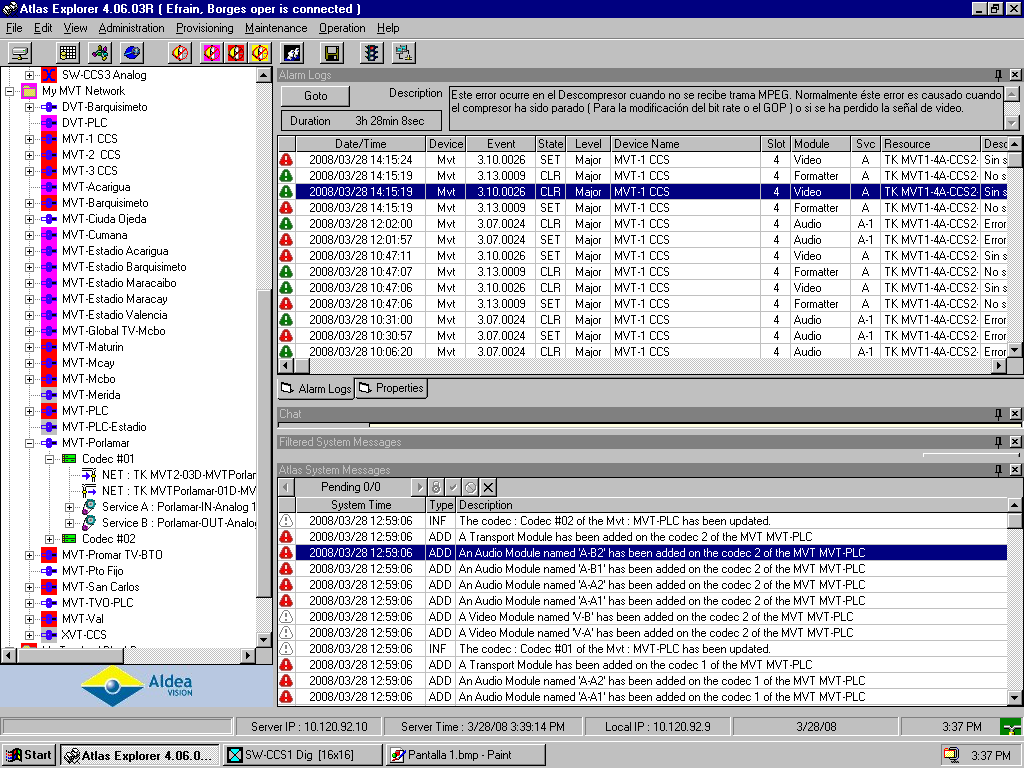Click the blue globe toolbar icon
The image size is (1024, 768).
tap(132, 53)
